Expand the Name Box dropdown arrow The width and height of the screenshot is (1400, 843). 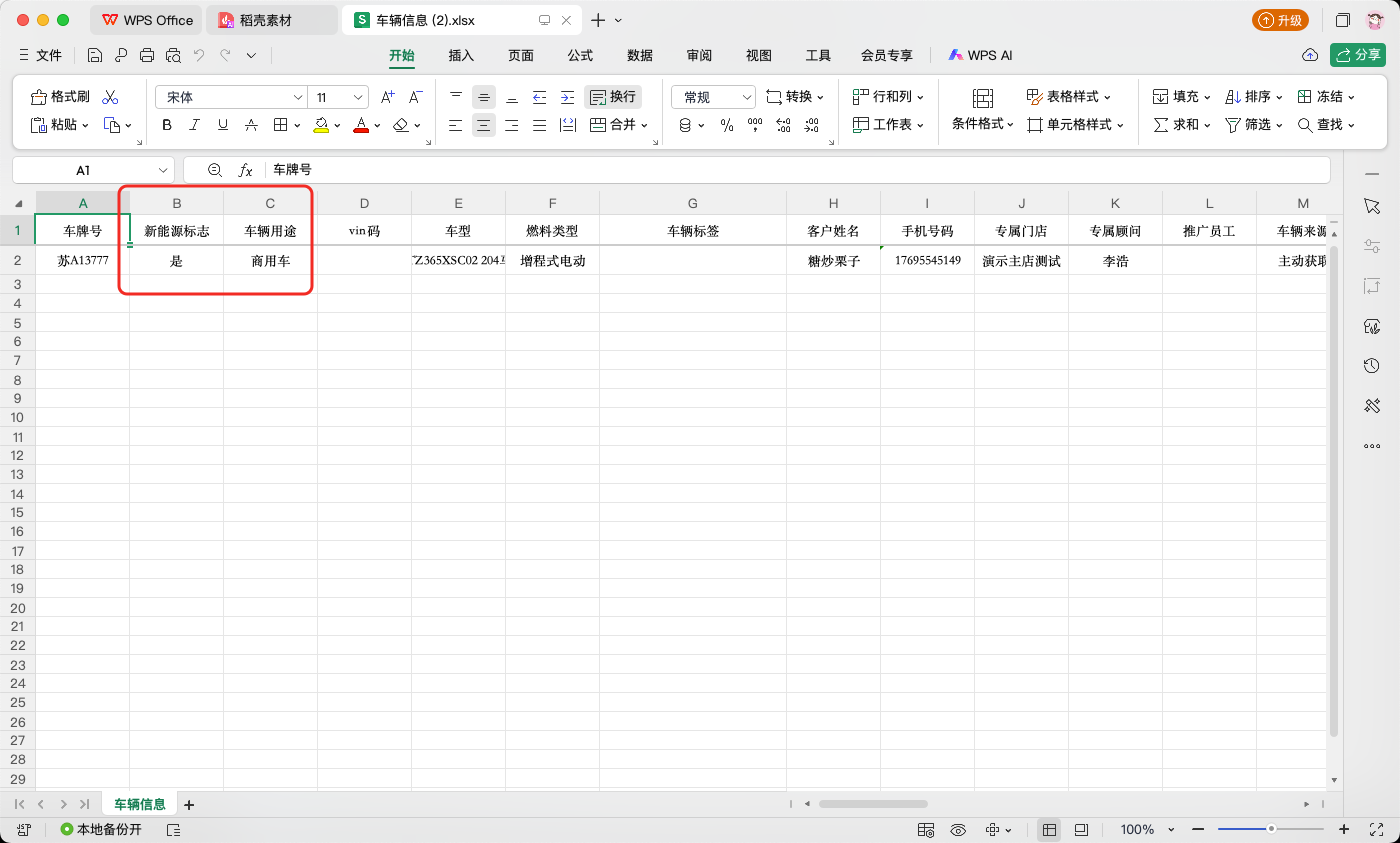click(163, 171)
